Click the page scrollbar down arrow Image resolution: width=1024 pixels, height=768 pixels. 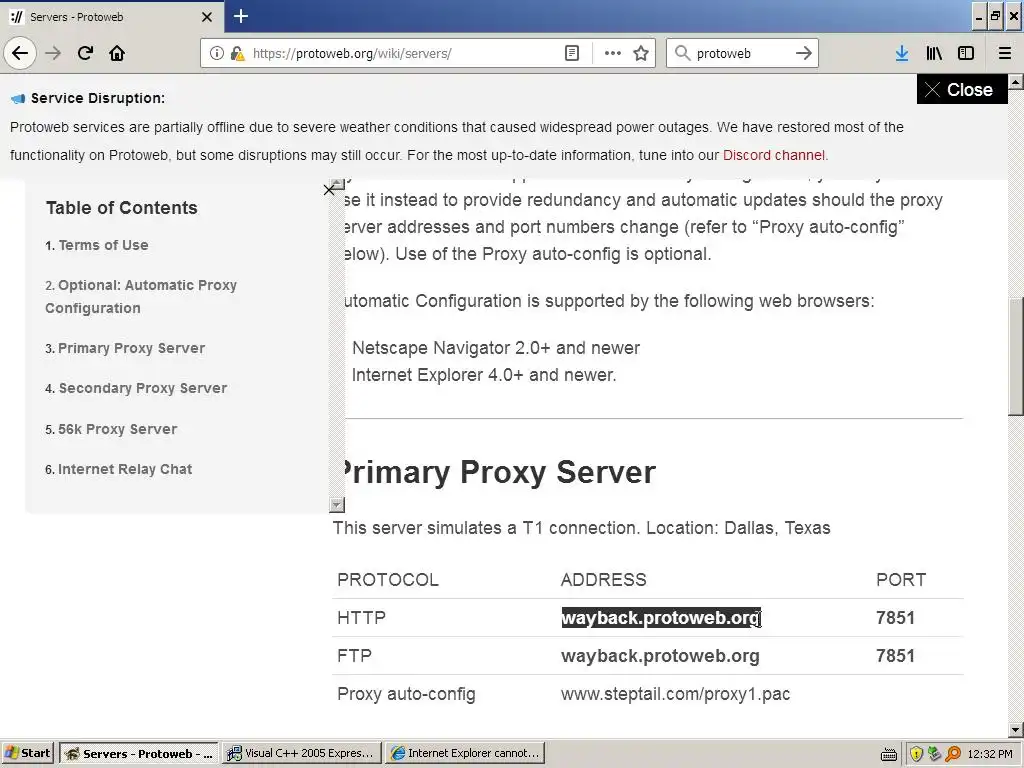point(1016,729)
